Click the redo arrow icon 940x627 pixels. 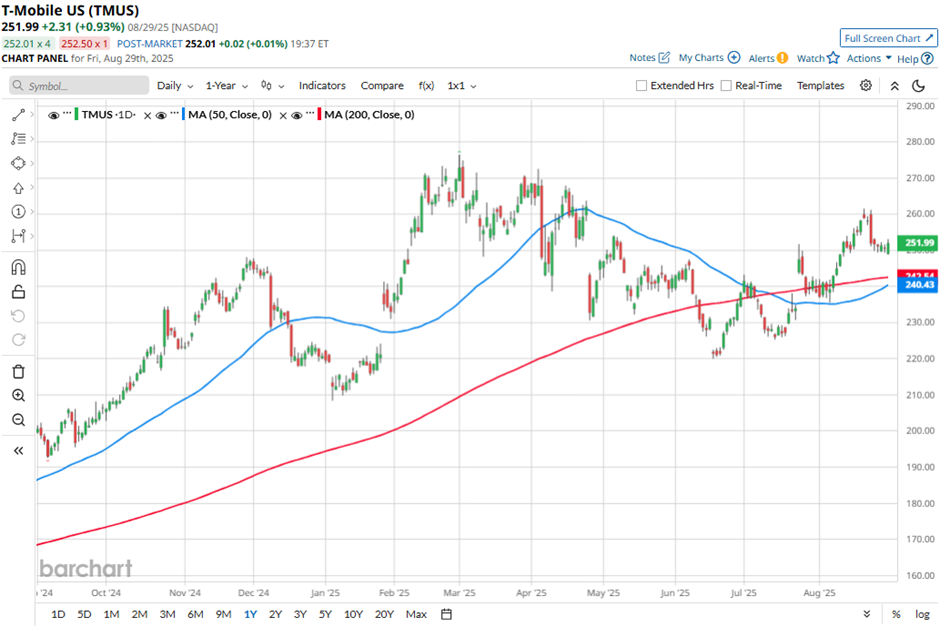(18, 340)
